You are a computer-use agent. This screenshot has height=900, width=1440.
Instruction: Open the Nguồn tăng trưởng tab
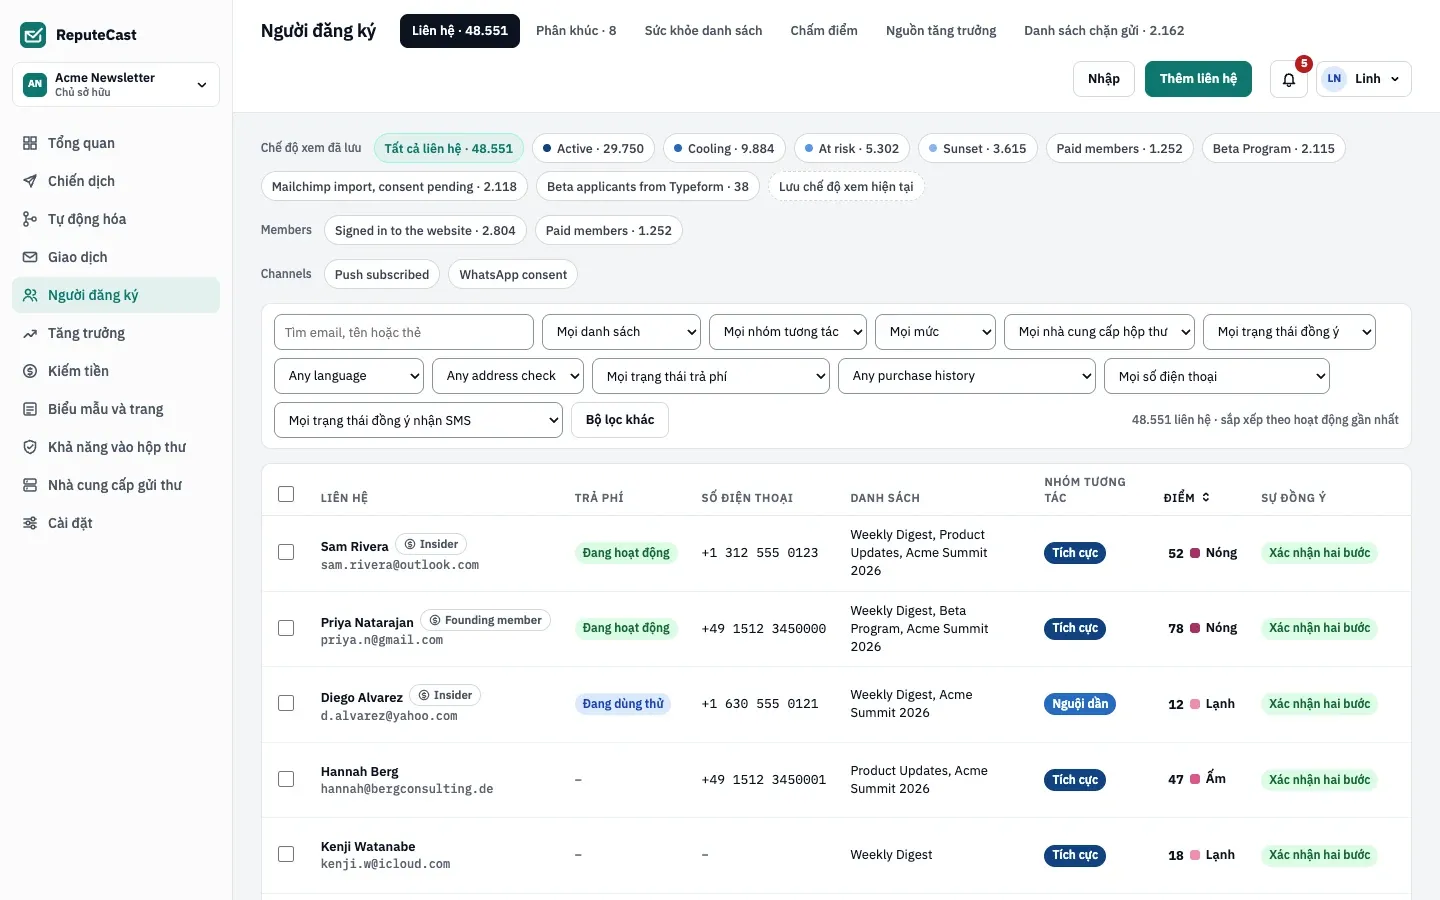pos(941,31)
